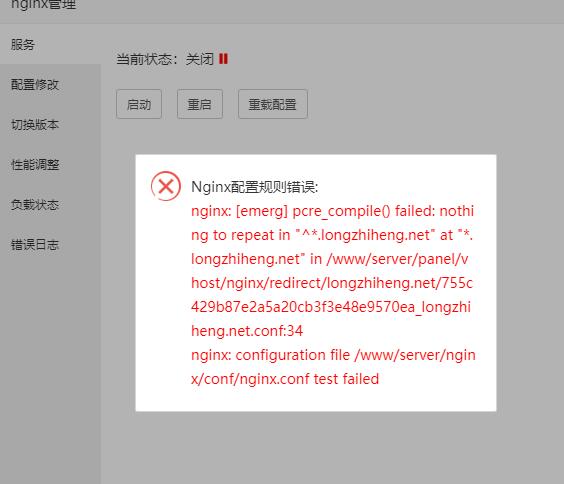This screenshot has width=564, height=484.
Task: Click the Nginx配置规则错误 heading
Action: tap(255, 187)
